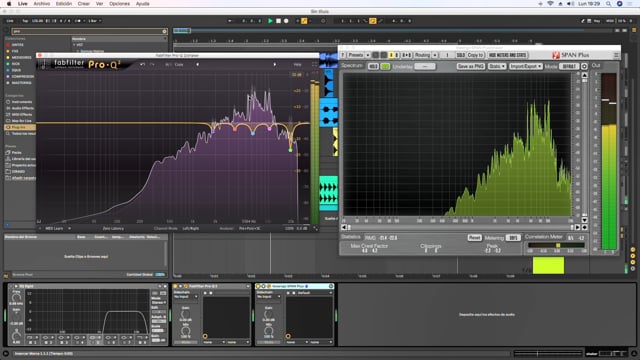Viewport: 640px width, 360px height.
Task: Select the green EQ band node in Pro-Q 3
Action: [291, 150]
